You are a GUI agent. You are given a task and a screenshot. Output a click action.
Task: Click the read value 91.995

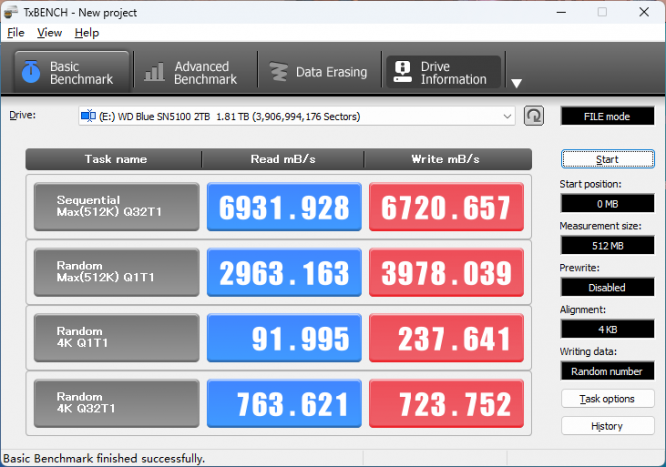(284, 338)
